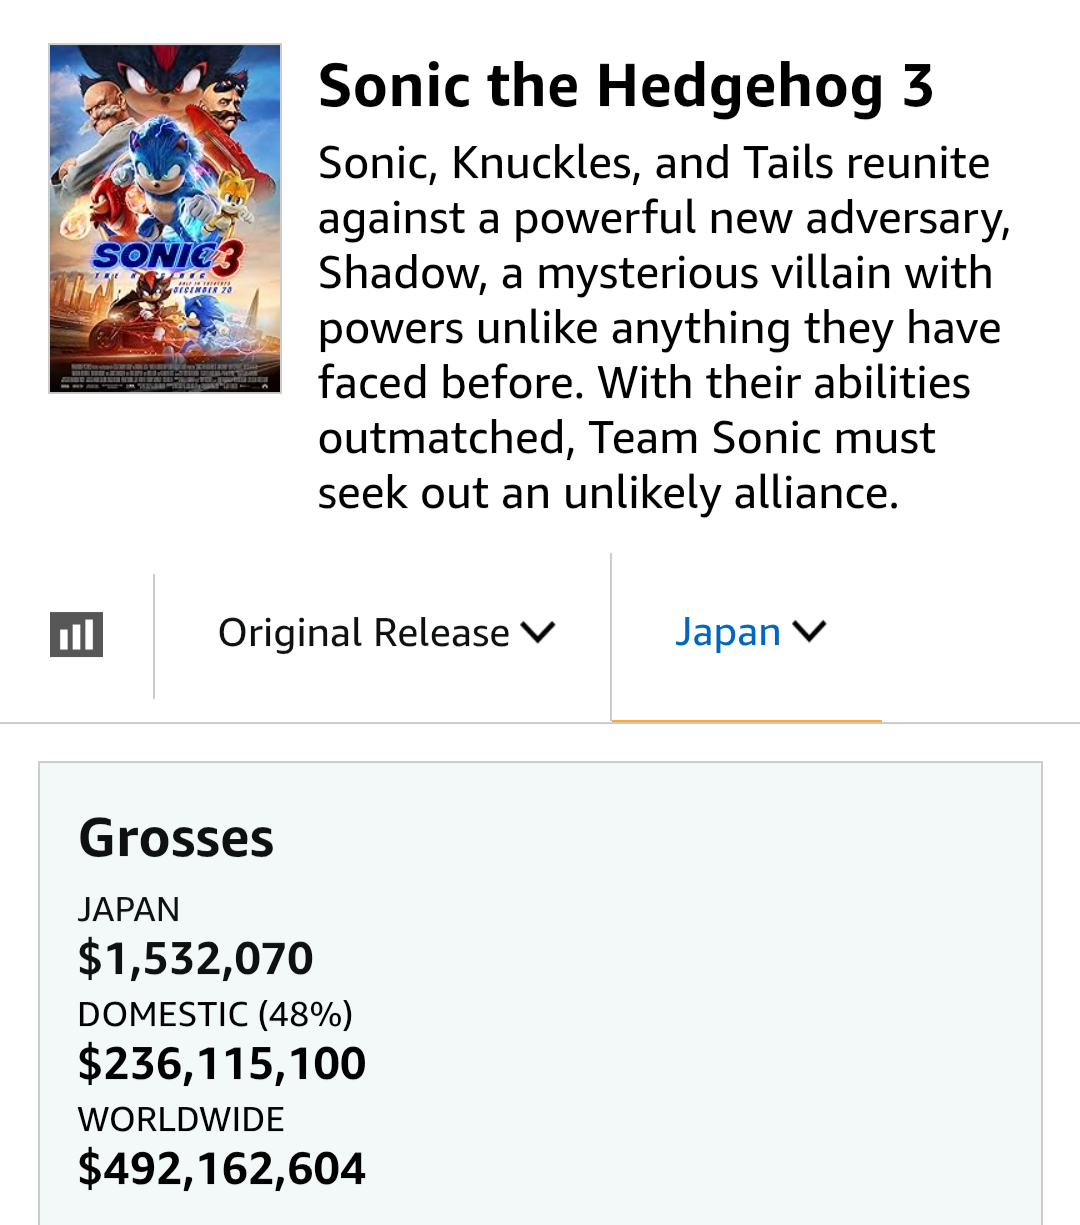Open the Sonic 3 movie poster thumbnail

coord(165,218)
